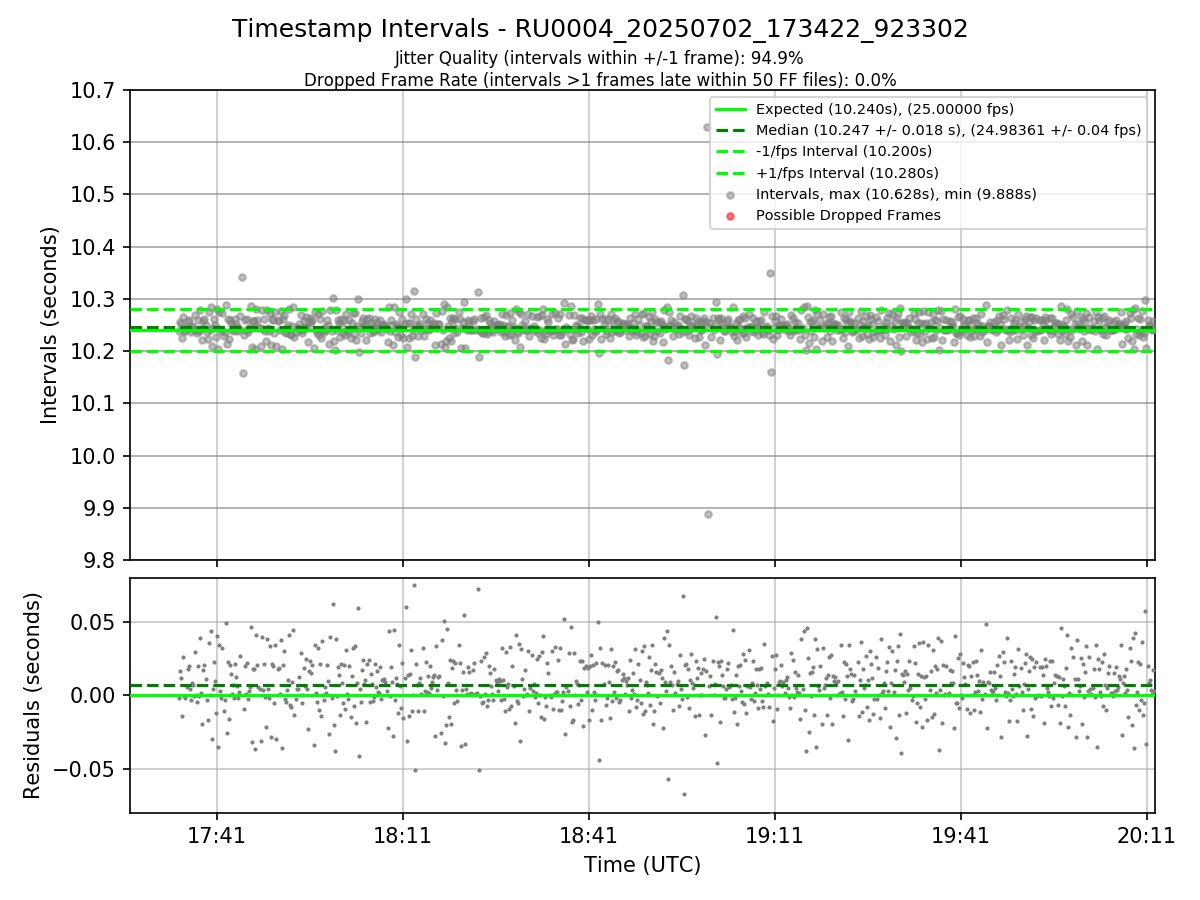Image resolution: width=1200 pixels, height=900 pixels.
Task: Click the 'Intervals (seconds)' y-axis label
Action: [x=50, y=325]
